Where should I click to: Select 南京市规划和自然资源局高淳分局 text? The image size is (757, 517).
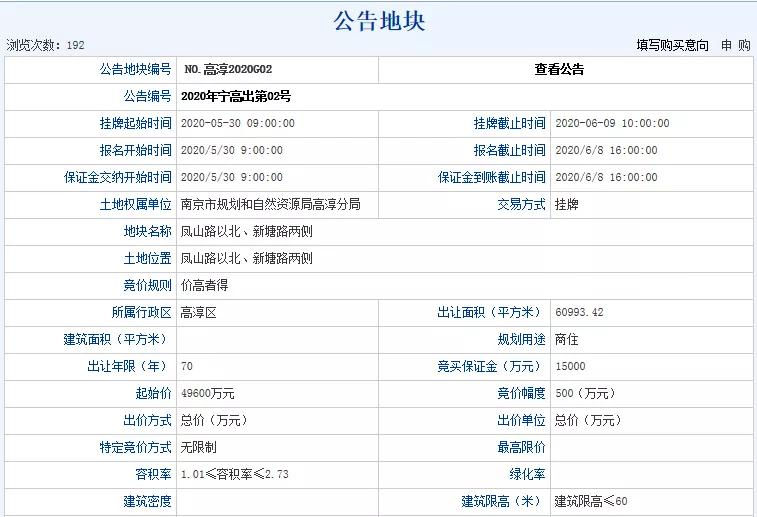point(270,205)
